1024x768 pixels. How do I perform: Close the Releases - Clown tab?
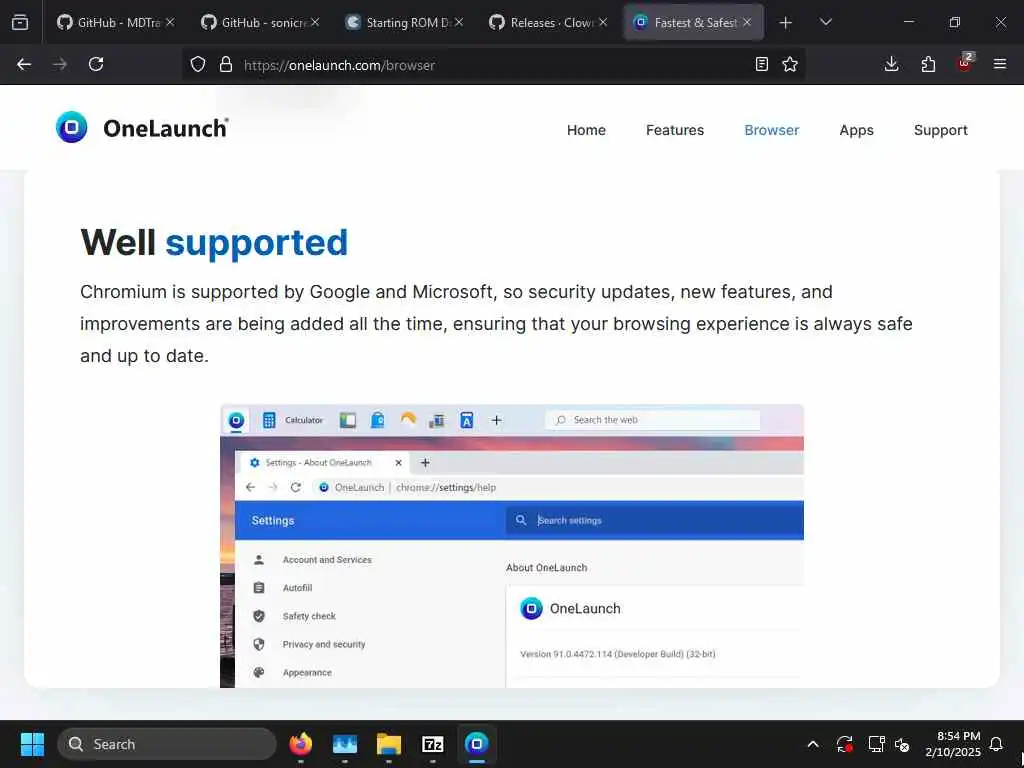pyautogui.click(x=603, y=22)
